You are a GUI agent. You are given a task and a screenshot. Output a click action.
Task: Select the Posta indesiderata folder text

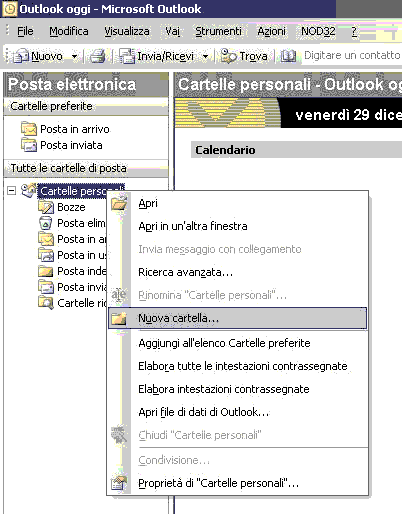coord(82,271)
